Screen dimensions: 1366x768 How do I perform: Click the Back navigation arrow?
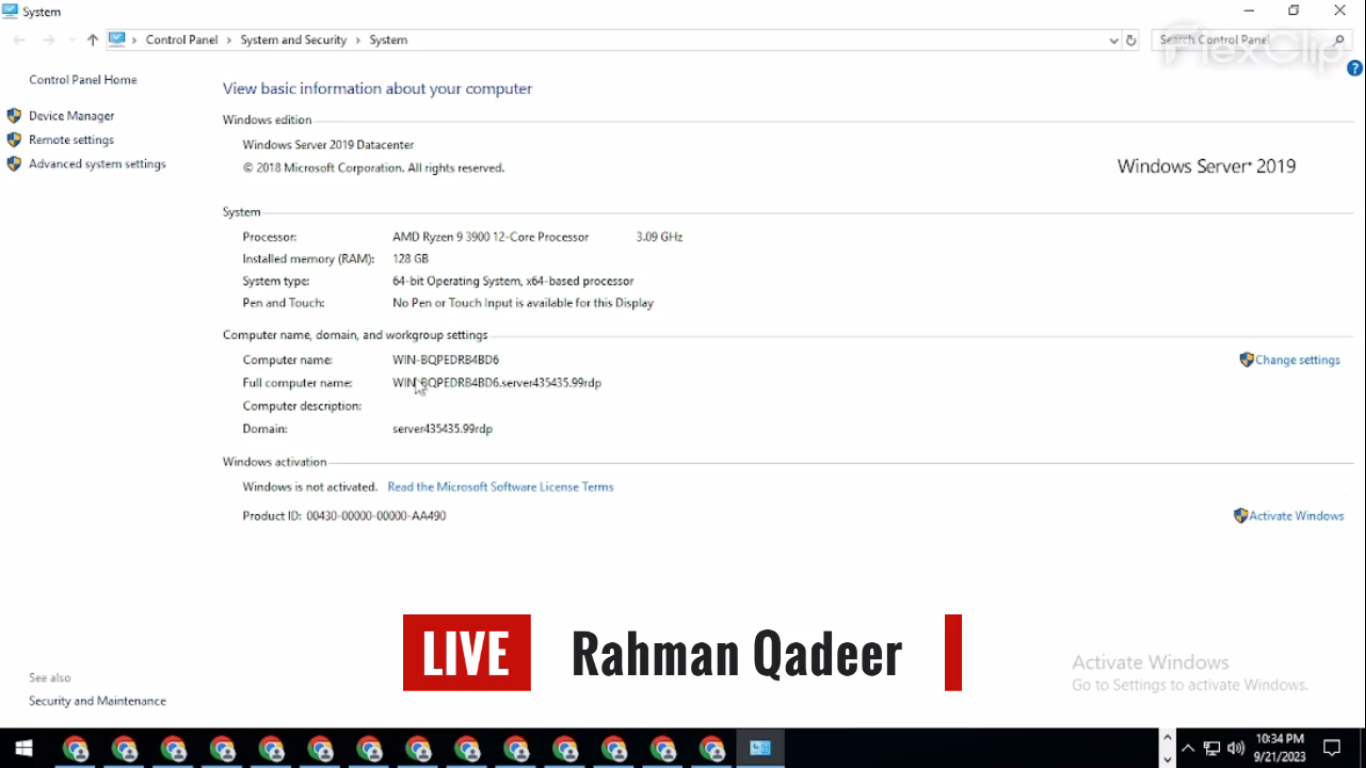20,40
